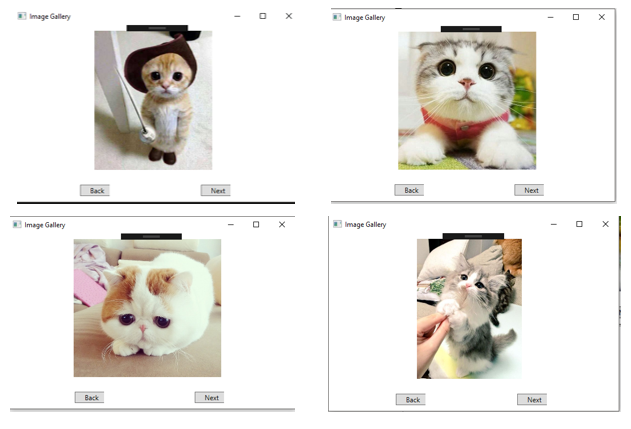This screenshot has width=631, height=429.
Task: Open window menu icon of standing kitten window
Action: click(337, 224)
